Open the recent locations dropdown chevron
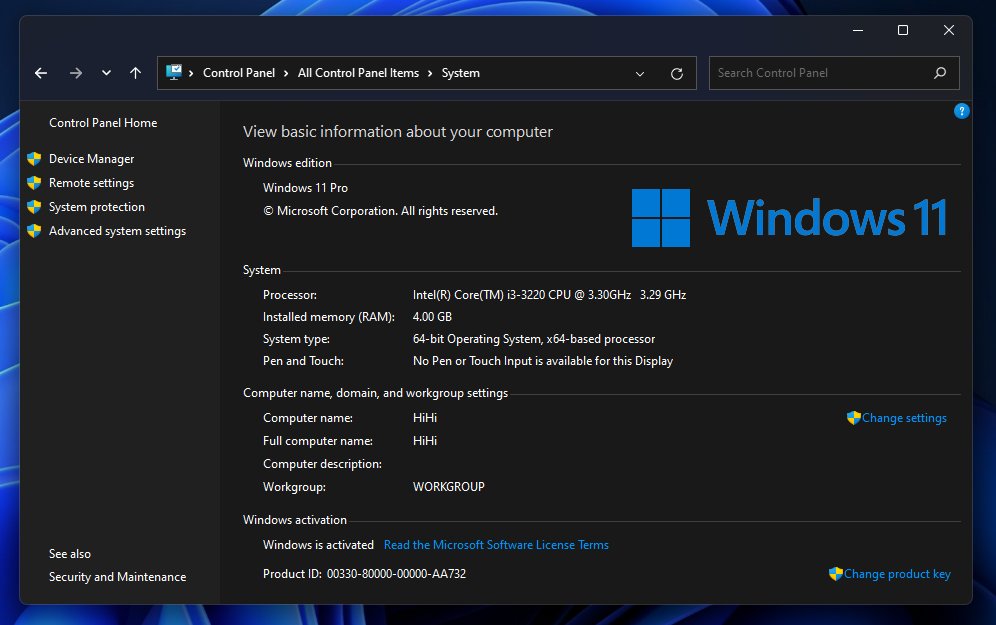Viewport: 996px width, 625px height. (106, 73)
